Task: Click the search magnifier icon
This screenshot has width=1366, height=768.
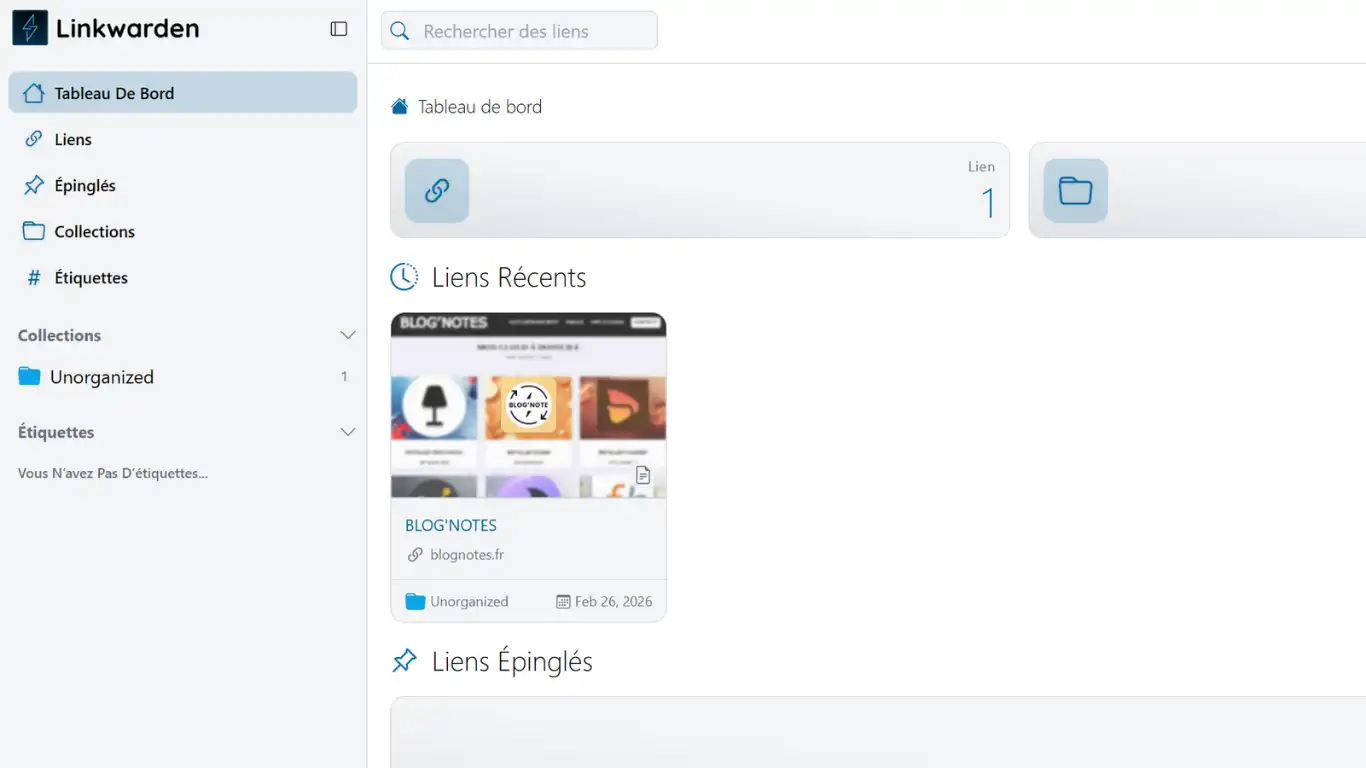Action: click(400, 31)
